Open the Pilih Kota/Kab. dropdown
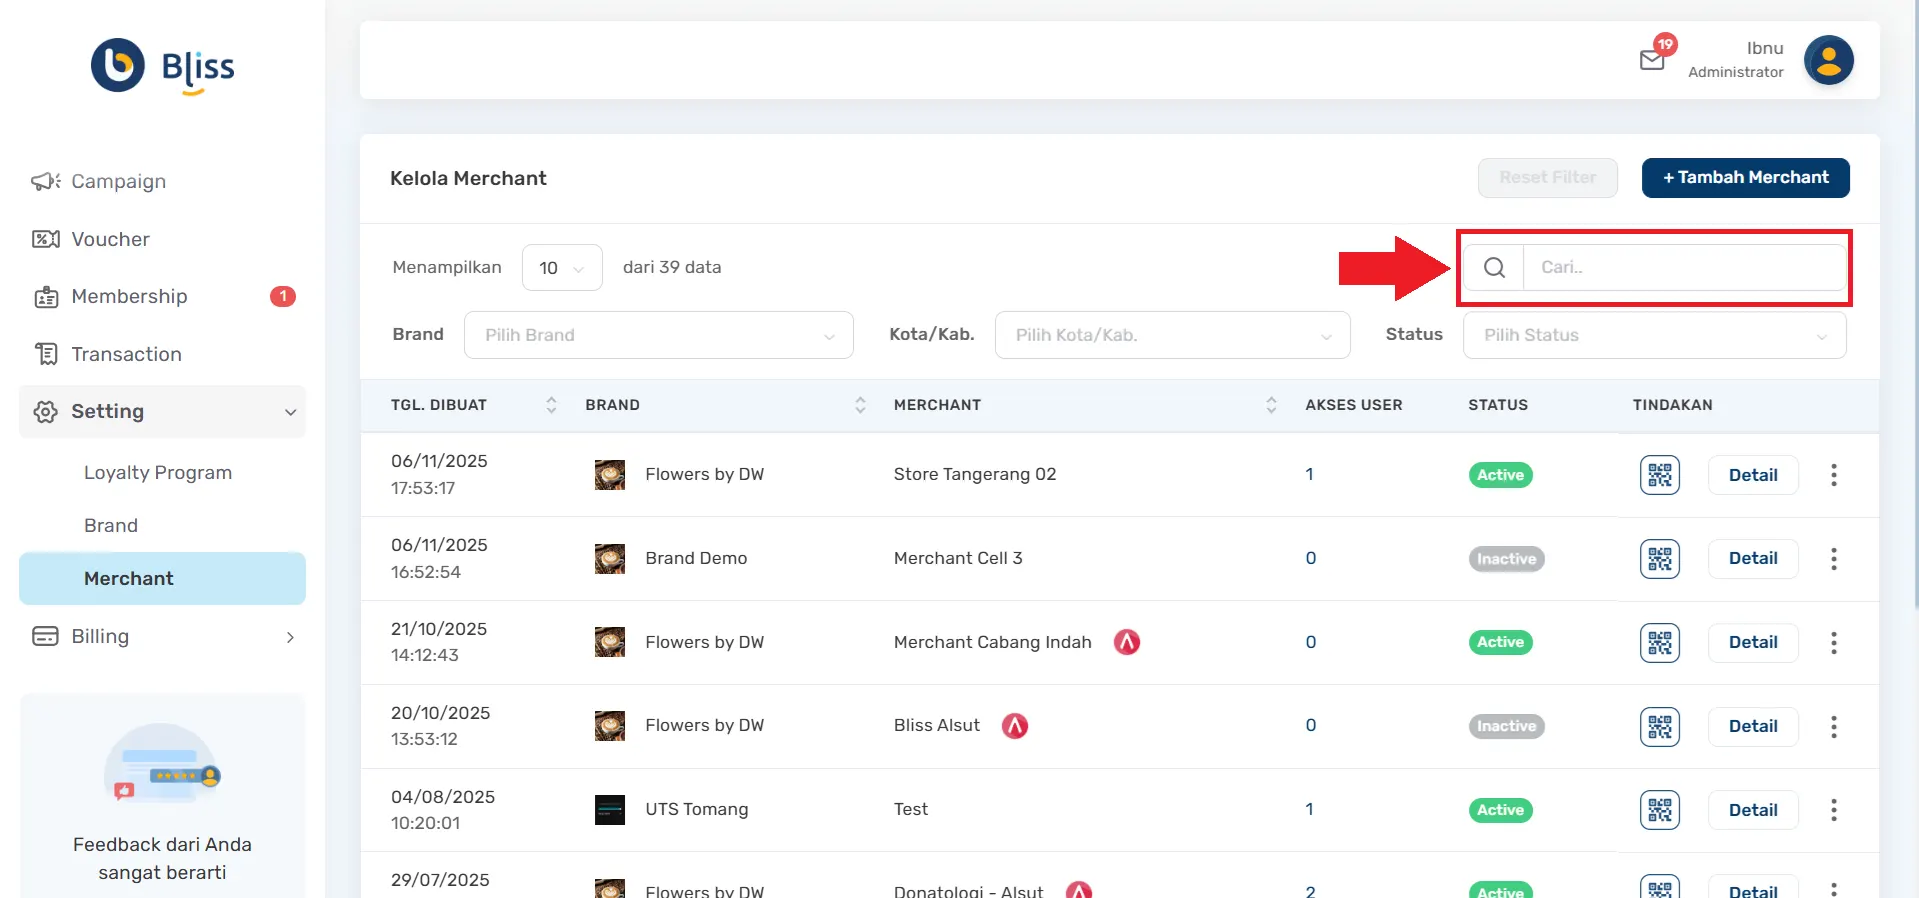Viewport: 1919px width, 898px height. click(x=1172, y=335)
